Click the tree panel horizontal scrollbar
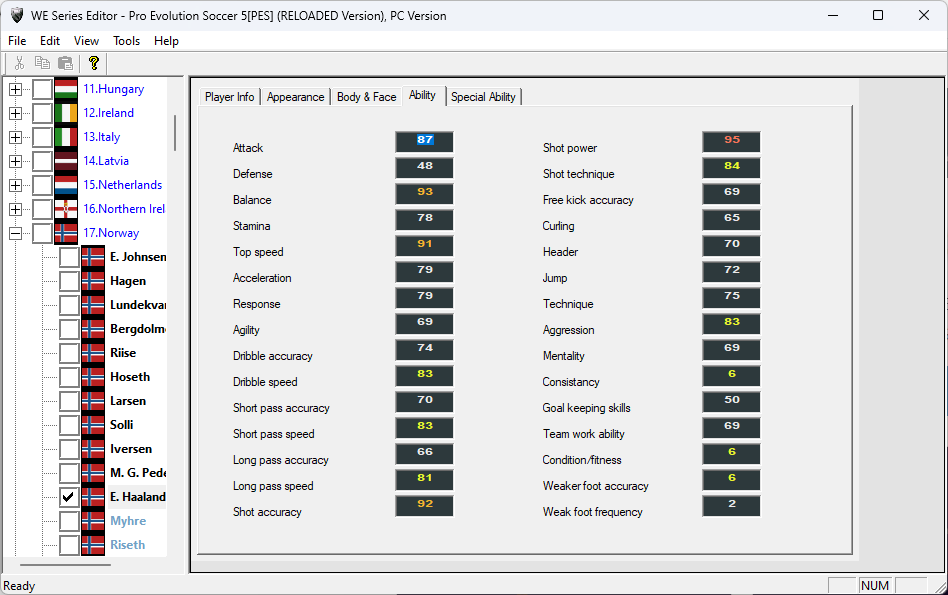The width and height of the screenshot is (948, 595). coord(65,565)
